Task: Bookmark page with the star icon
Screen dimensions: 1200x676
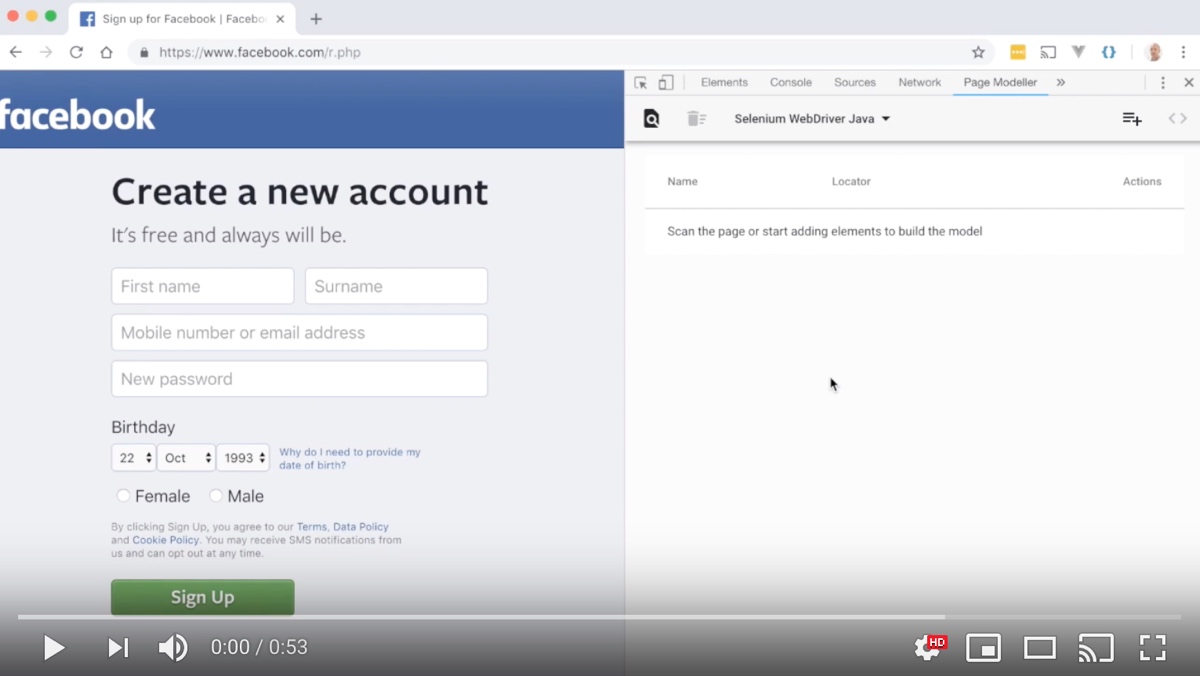Action: pyautogui.click(x=978, y=52)
